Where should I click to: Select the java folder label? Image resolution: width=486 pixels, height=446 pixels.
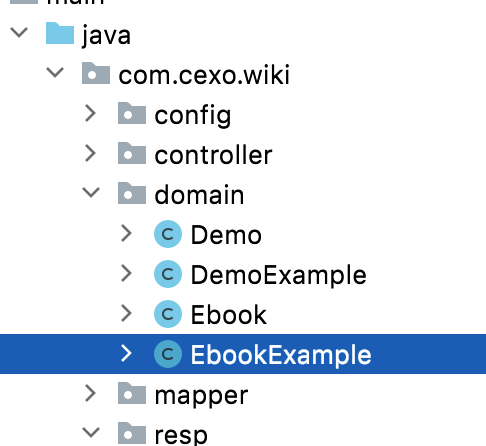[106, 35]
